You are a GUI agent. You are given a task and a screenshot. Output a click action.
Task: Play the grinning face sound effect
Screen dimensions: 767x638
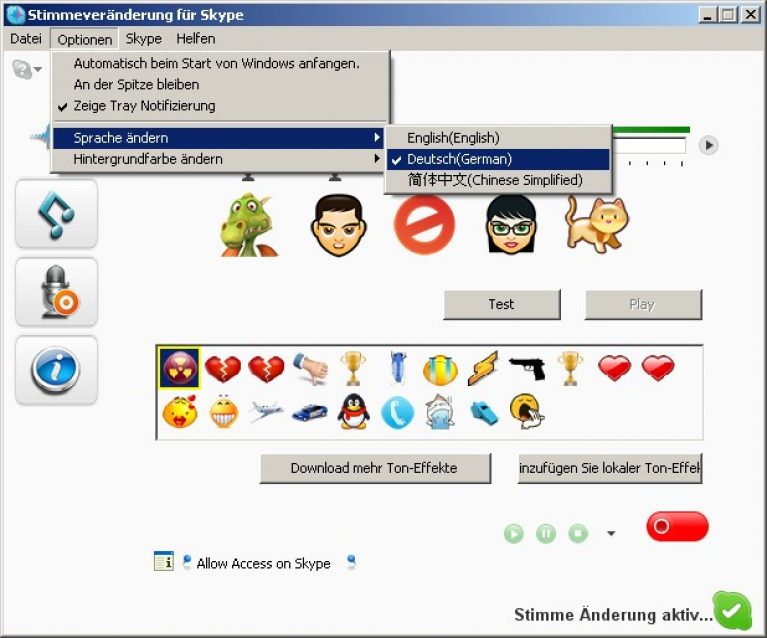coord(224,412)
